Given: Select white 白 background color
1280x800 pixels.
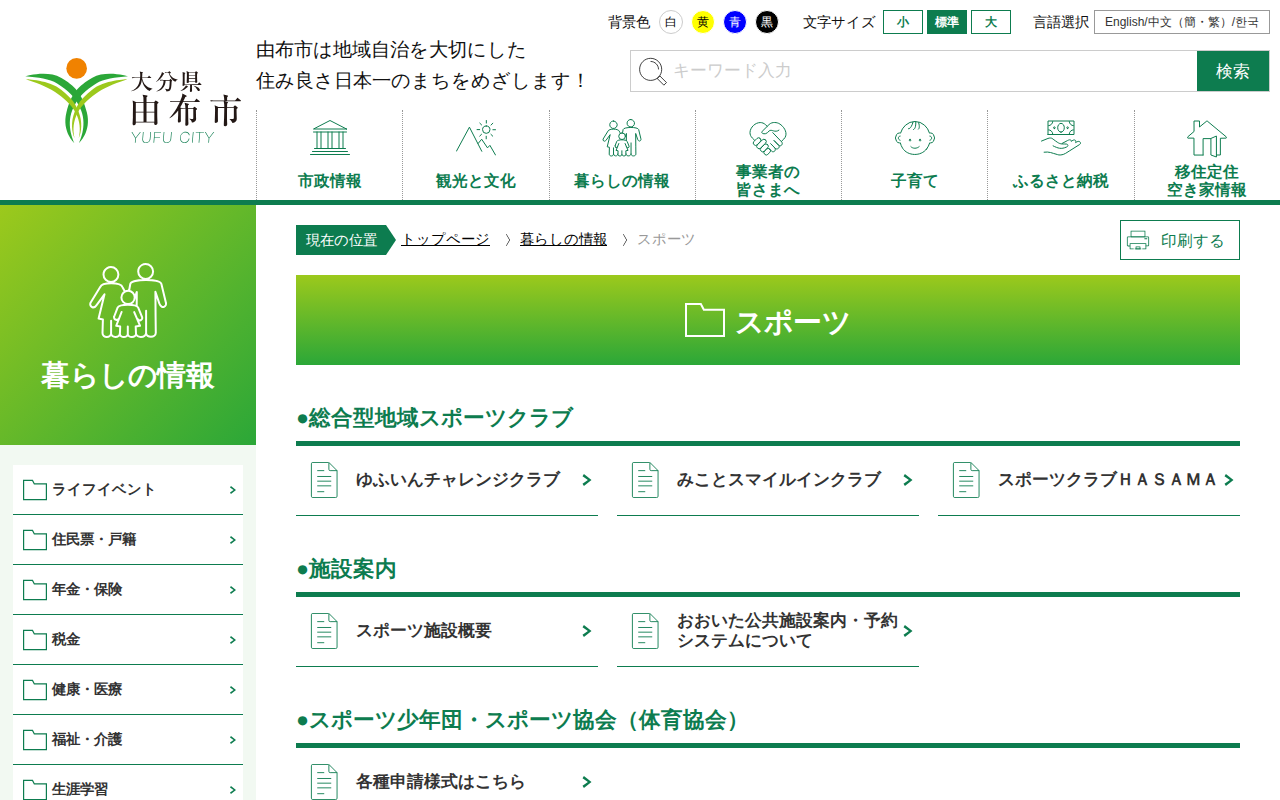Looking at the screenshot, I should (671, 22).
